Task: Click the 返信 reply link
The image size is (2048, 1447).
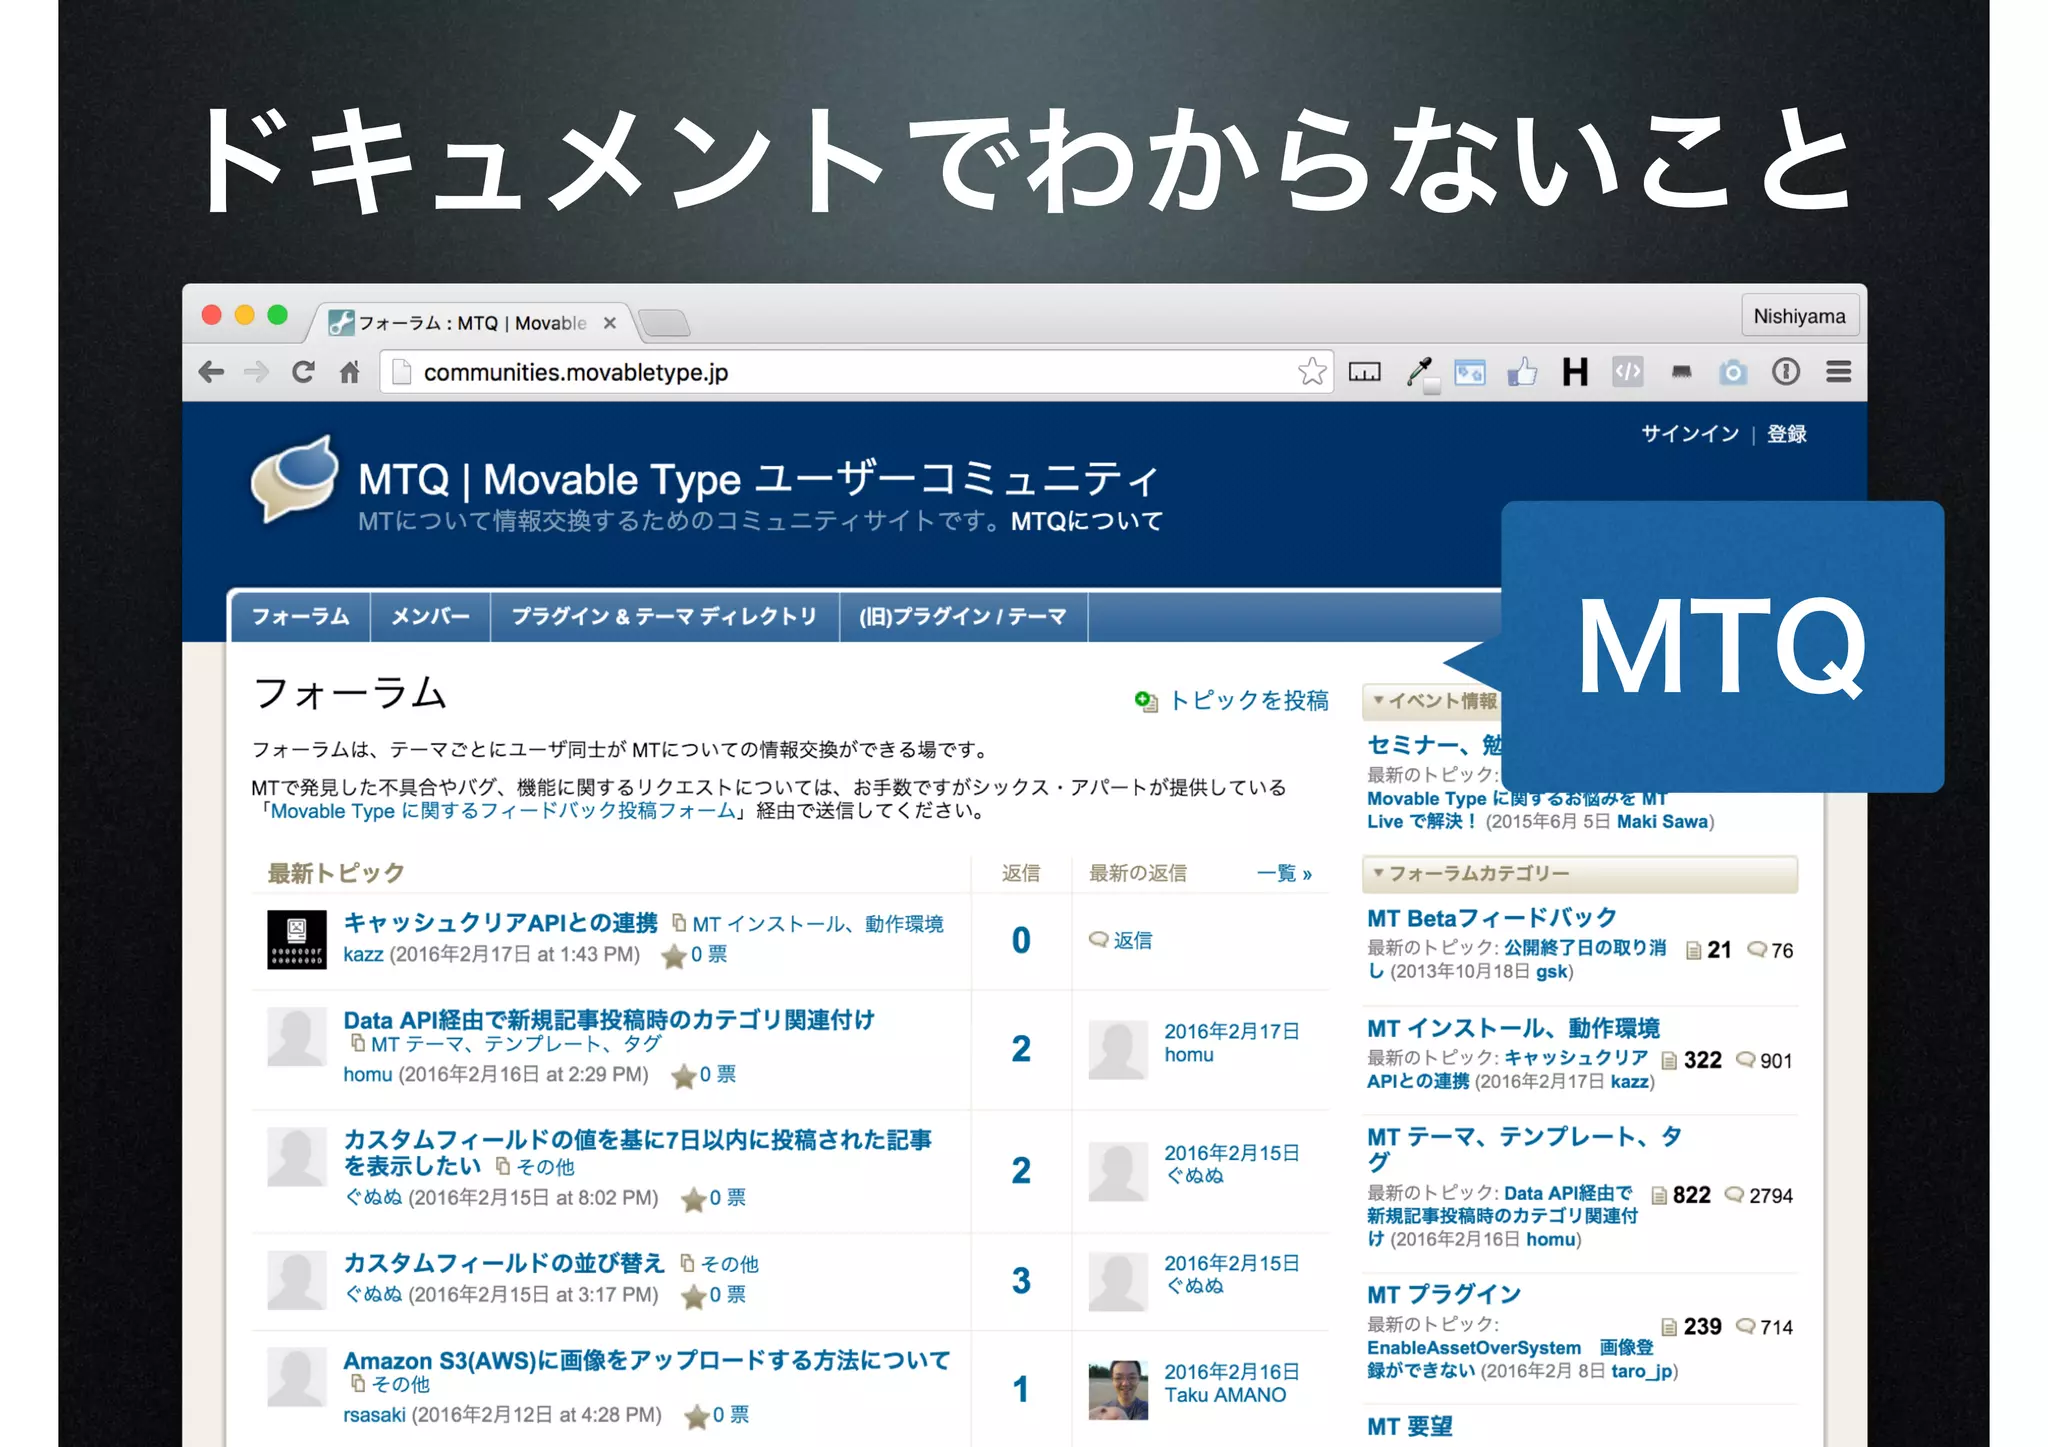Action: pyautogui.click(x=1132, y=940)
